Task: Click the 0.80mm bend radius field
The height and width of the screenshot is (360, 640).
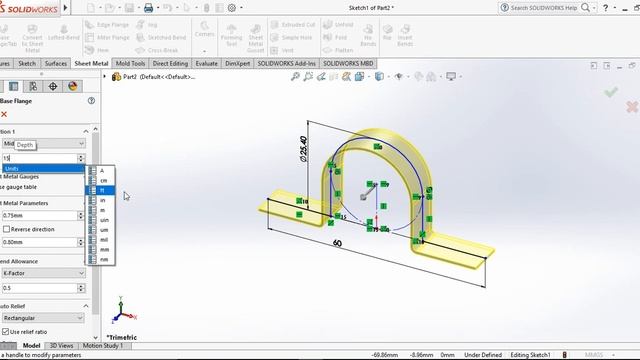Action: tap(39, 242)
